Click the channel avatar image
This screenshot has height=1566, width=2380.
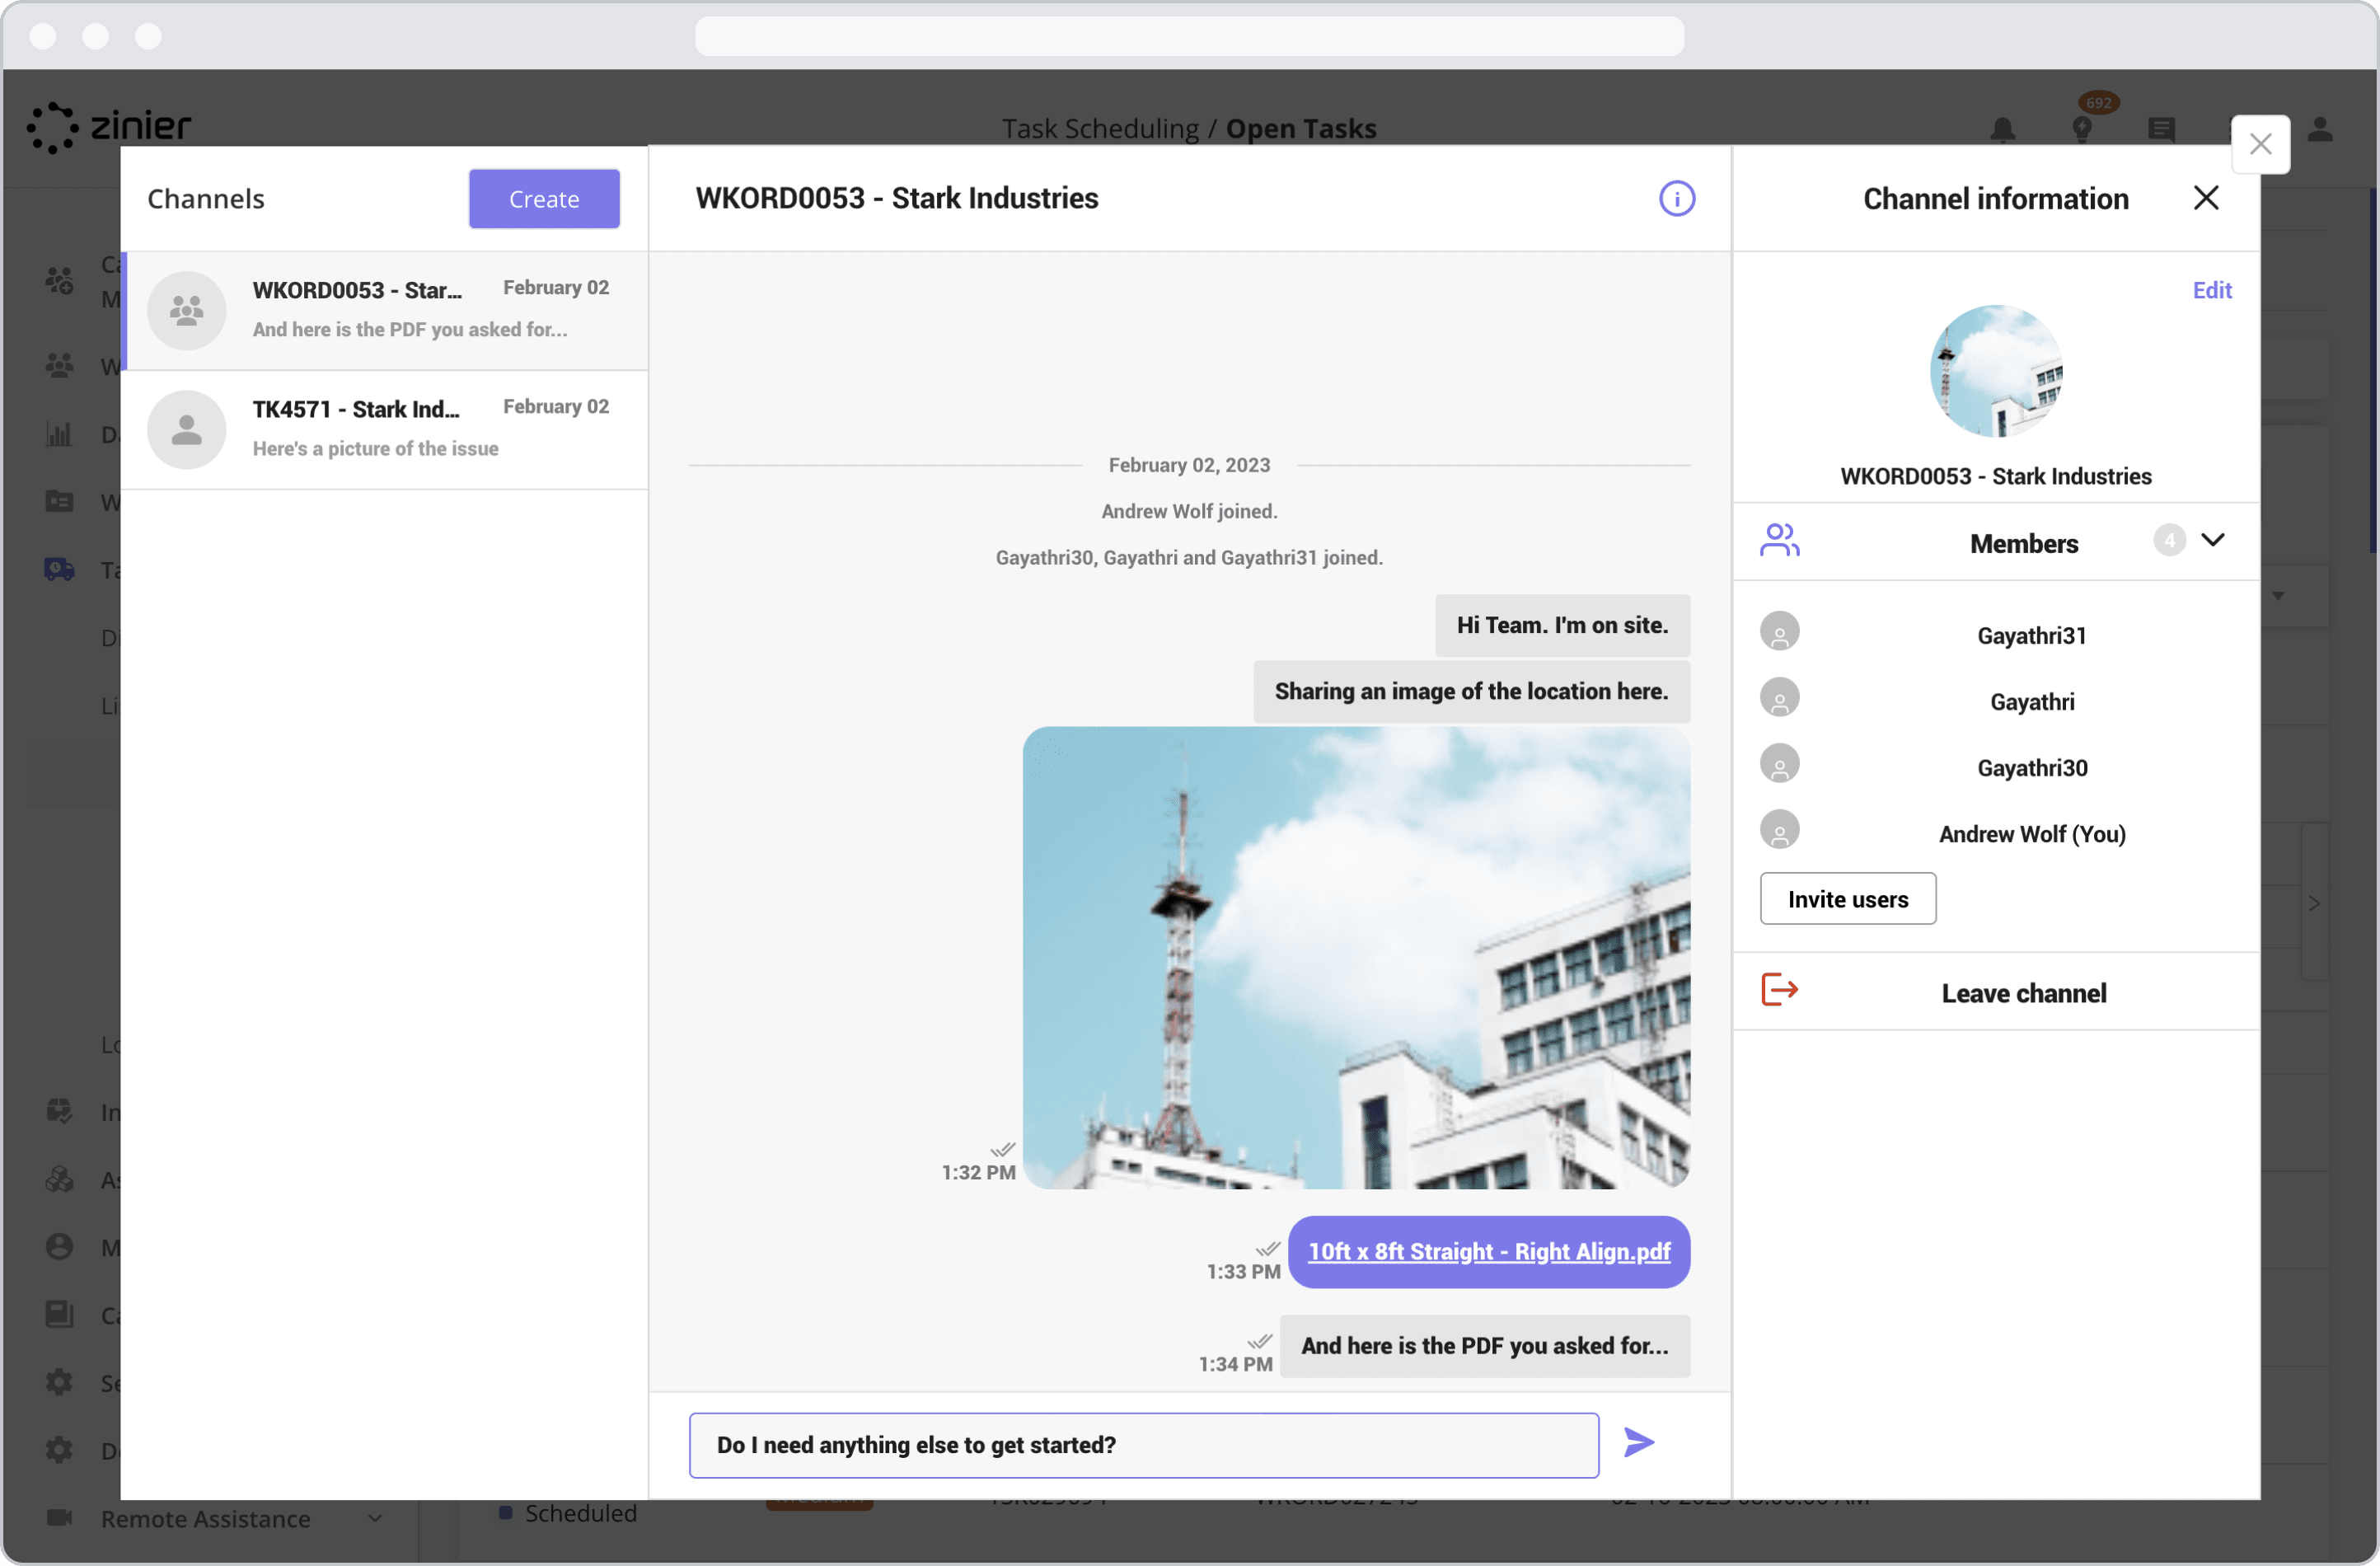[x=1995, y=371]
